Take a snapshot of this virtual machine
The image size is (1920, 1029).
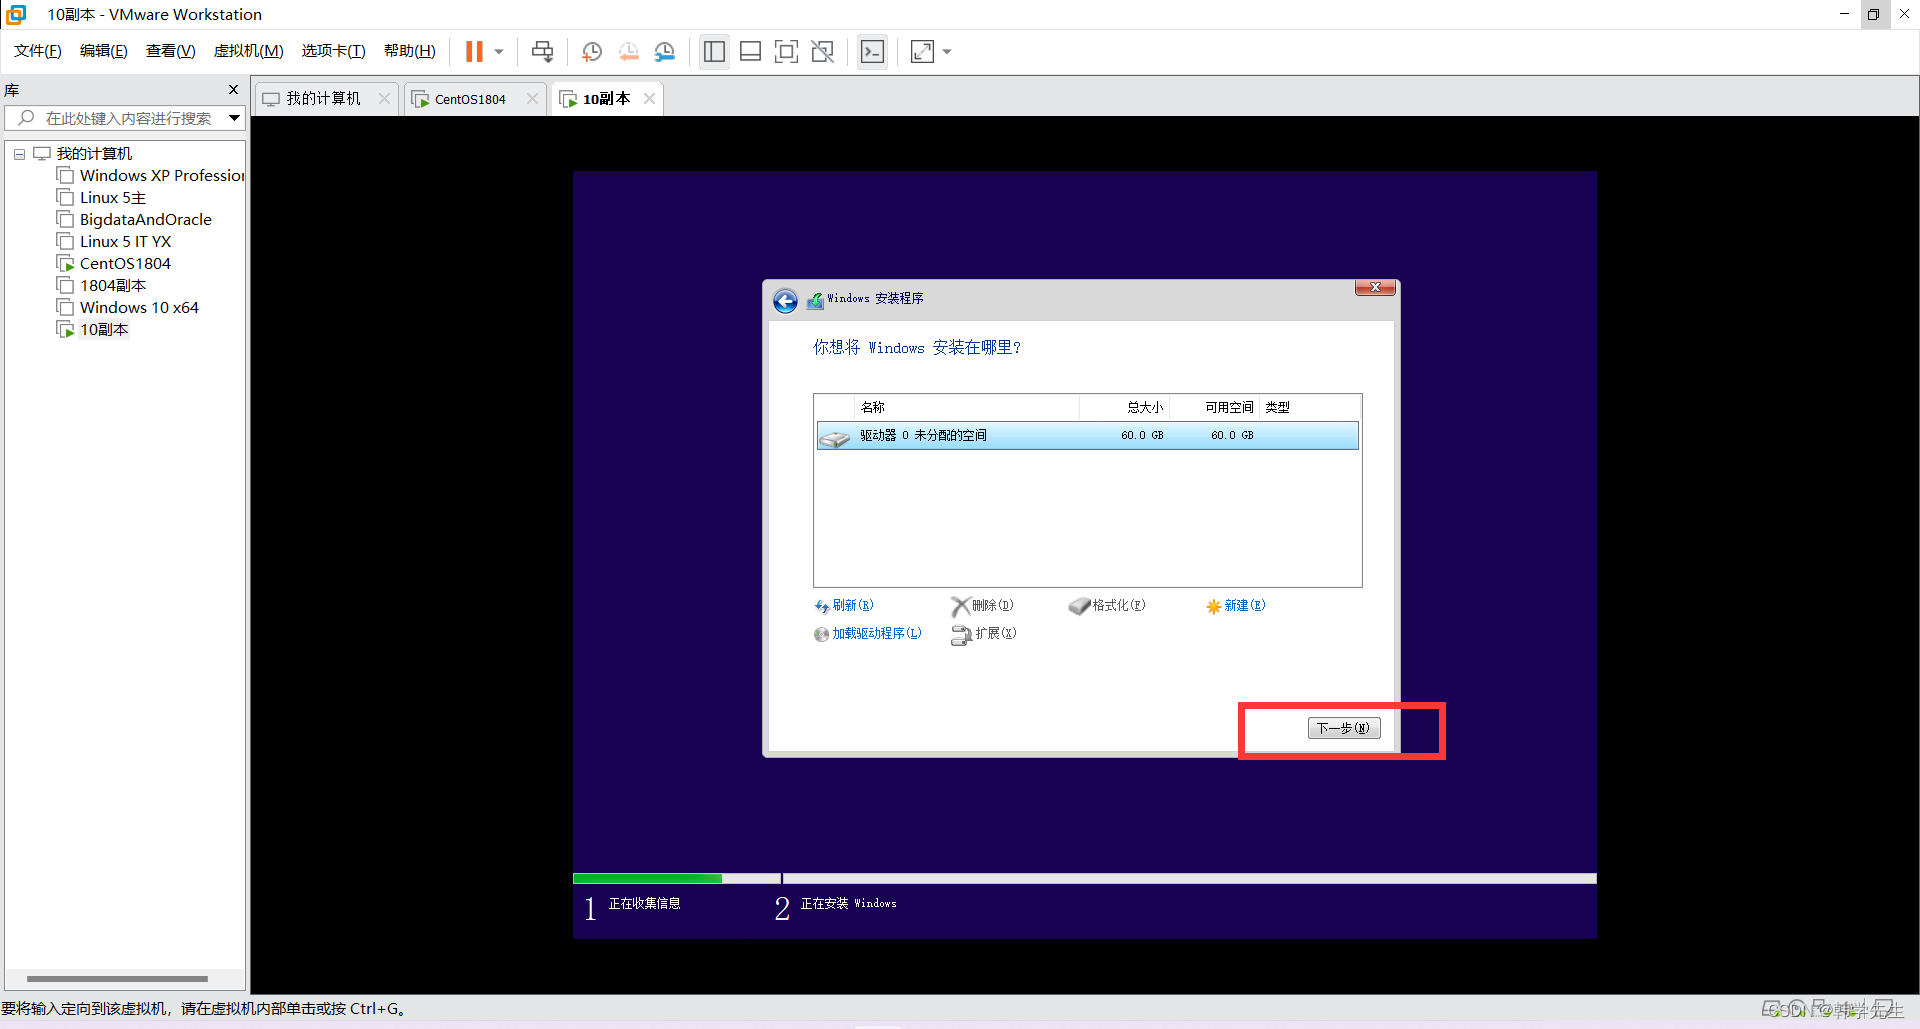tap(592, 51)
